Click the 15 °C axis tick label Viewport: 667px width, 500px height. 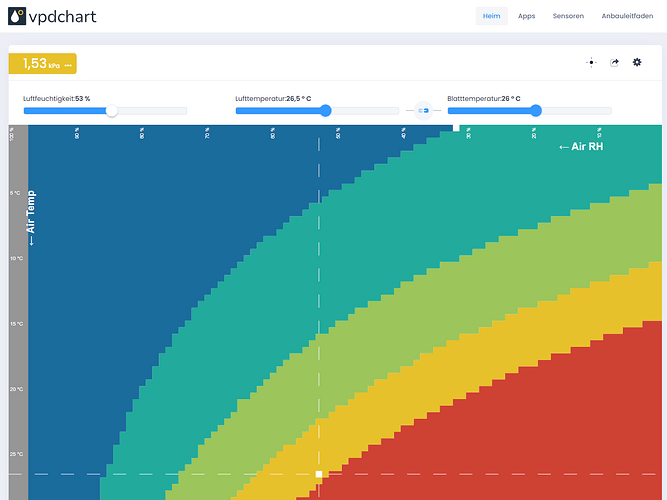[16, 324]
